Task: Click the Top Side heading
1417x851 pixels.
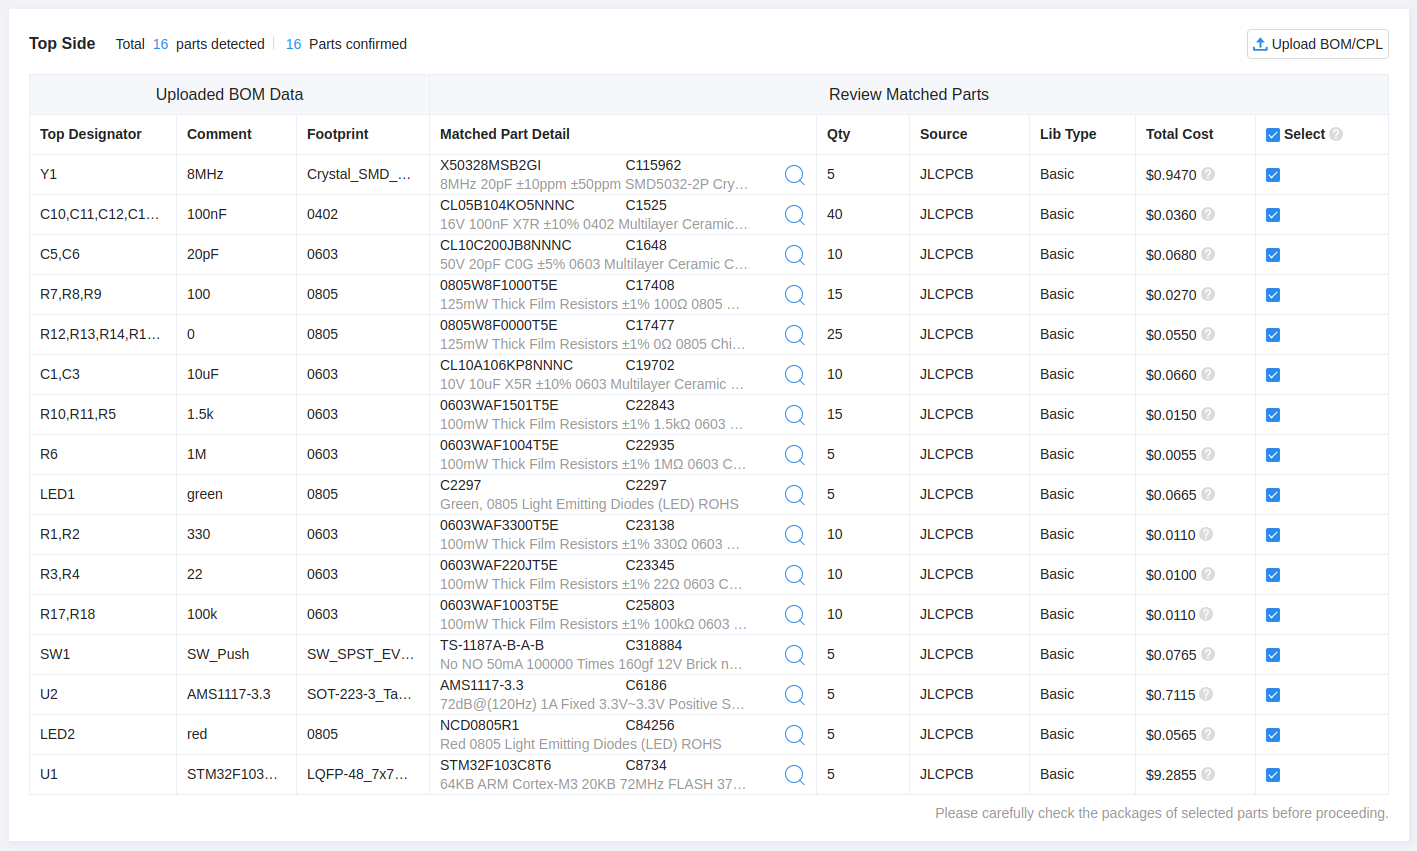Action: 62,43
